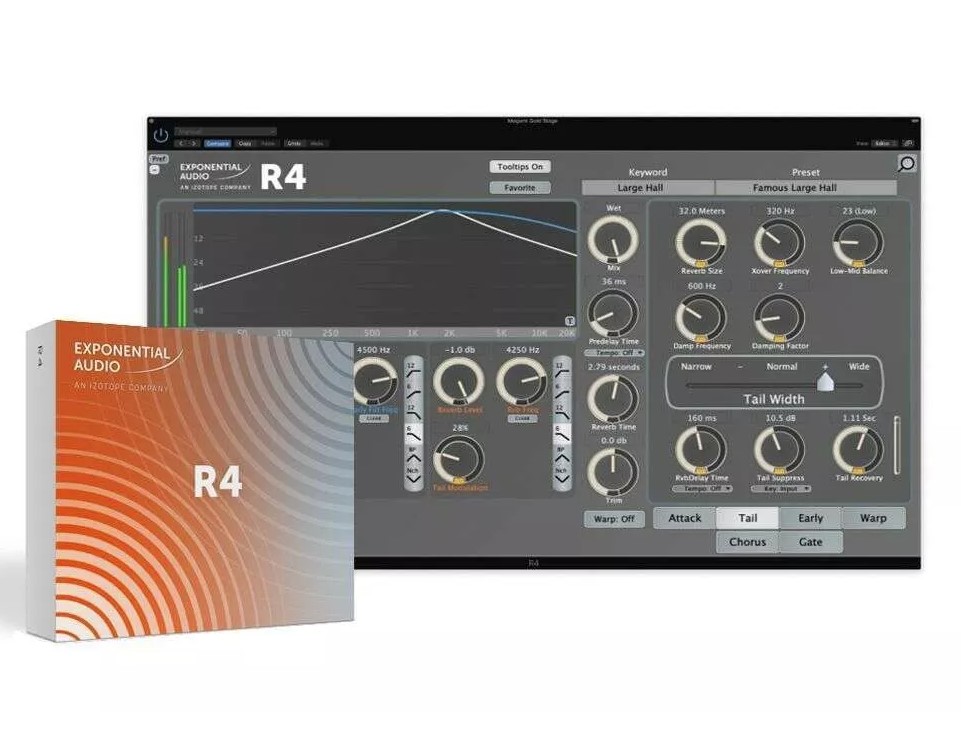Switch to the Warp tab

click(x=873, y=518)
